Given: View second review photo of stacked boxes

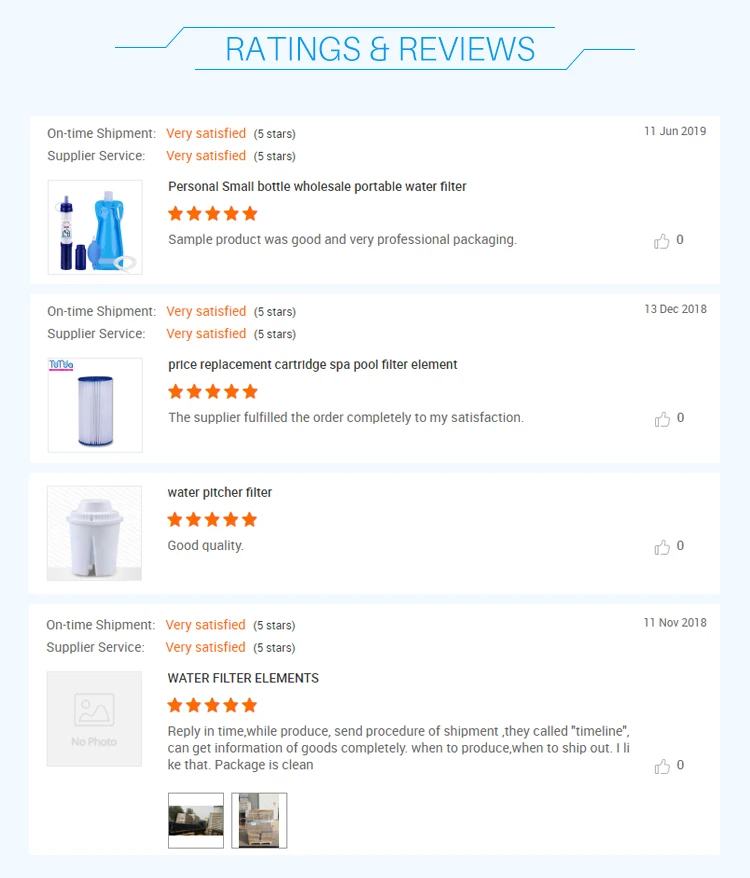Looking at the screenshot, I should click(259, 820).
